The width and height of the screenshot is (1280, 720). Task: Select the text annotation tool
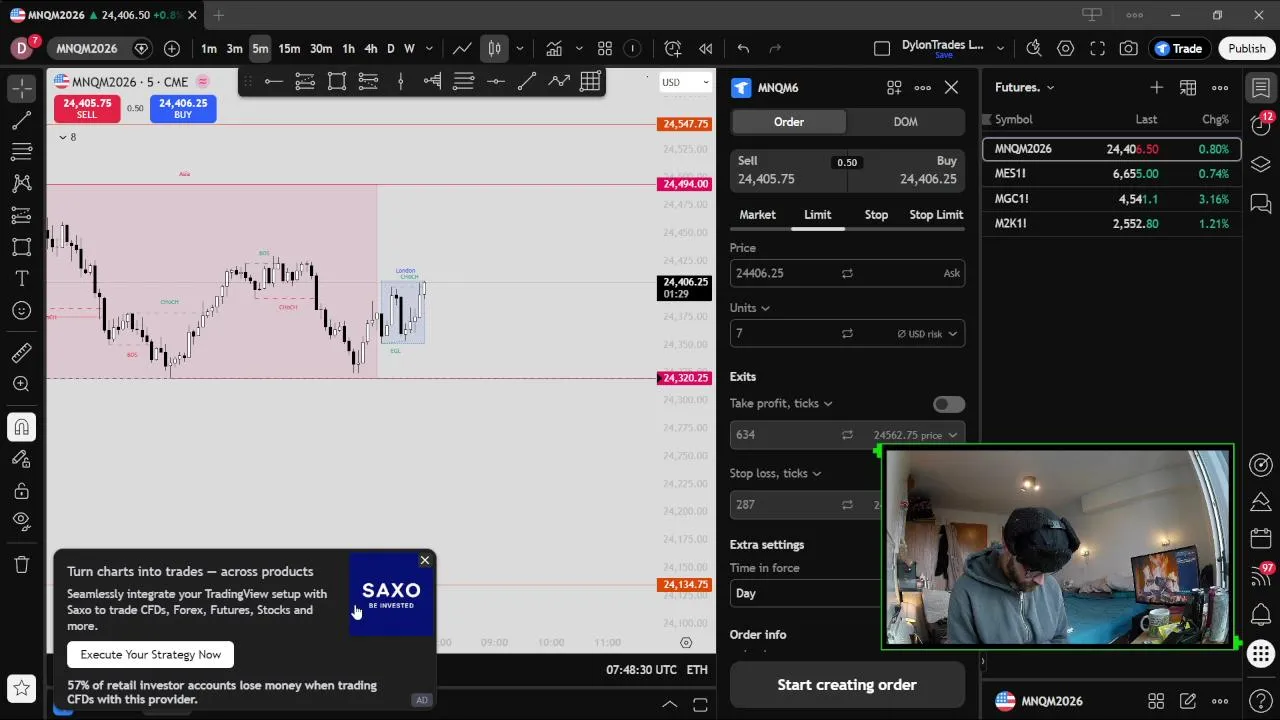[21, 278]
